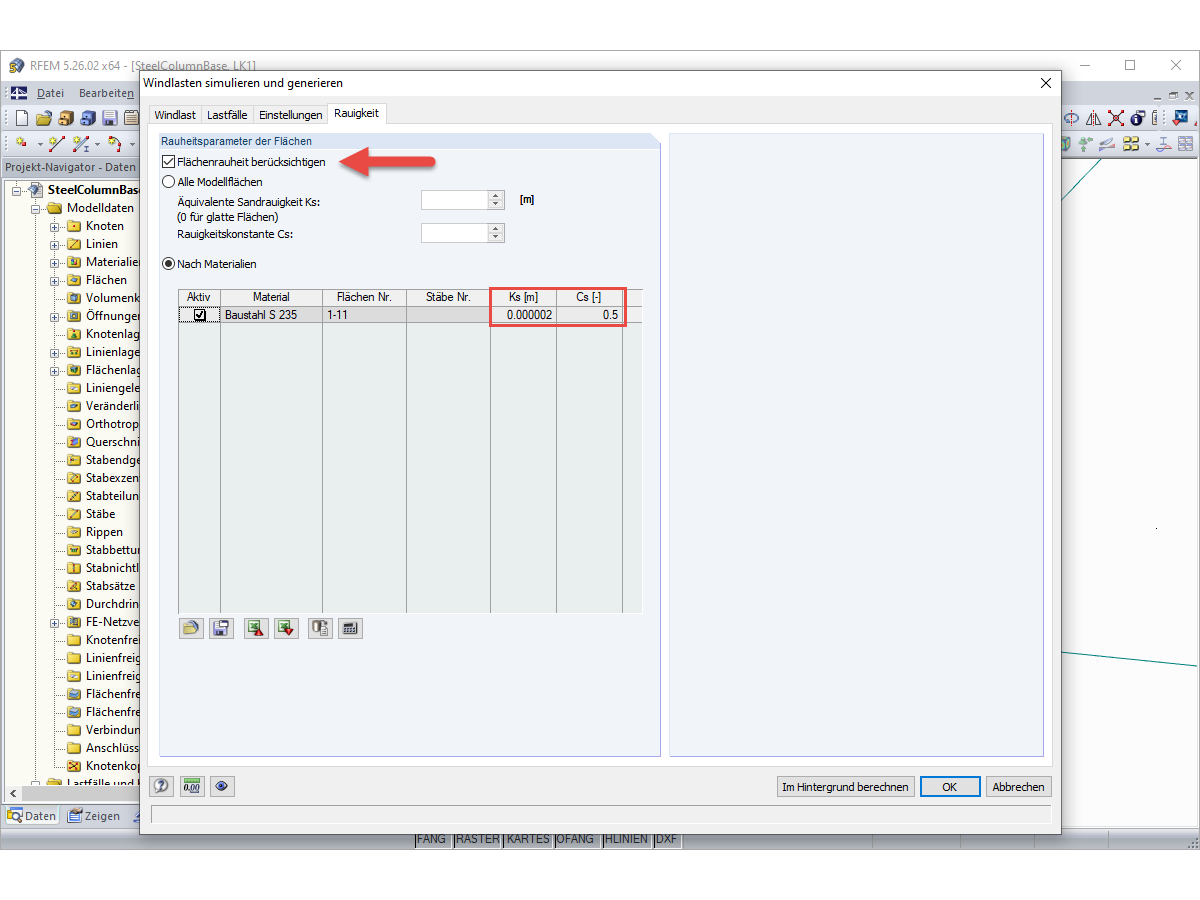Select the Stäbe item in navigator tree
The width and height of the screenshot is (1200, 900).
100,514
